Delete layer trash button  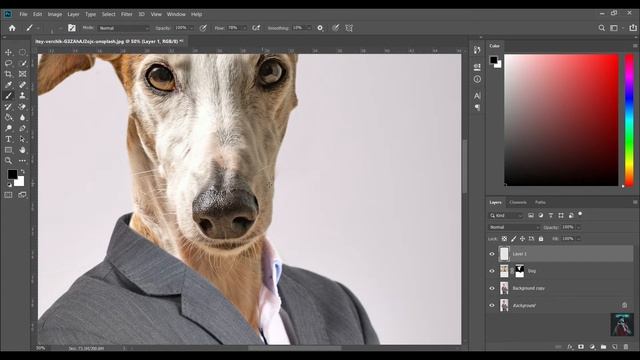click(x=626, y=347)
